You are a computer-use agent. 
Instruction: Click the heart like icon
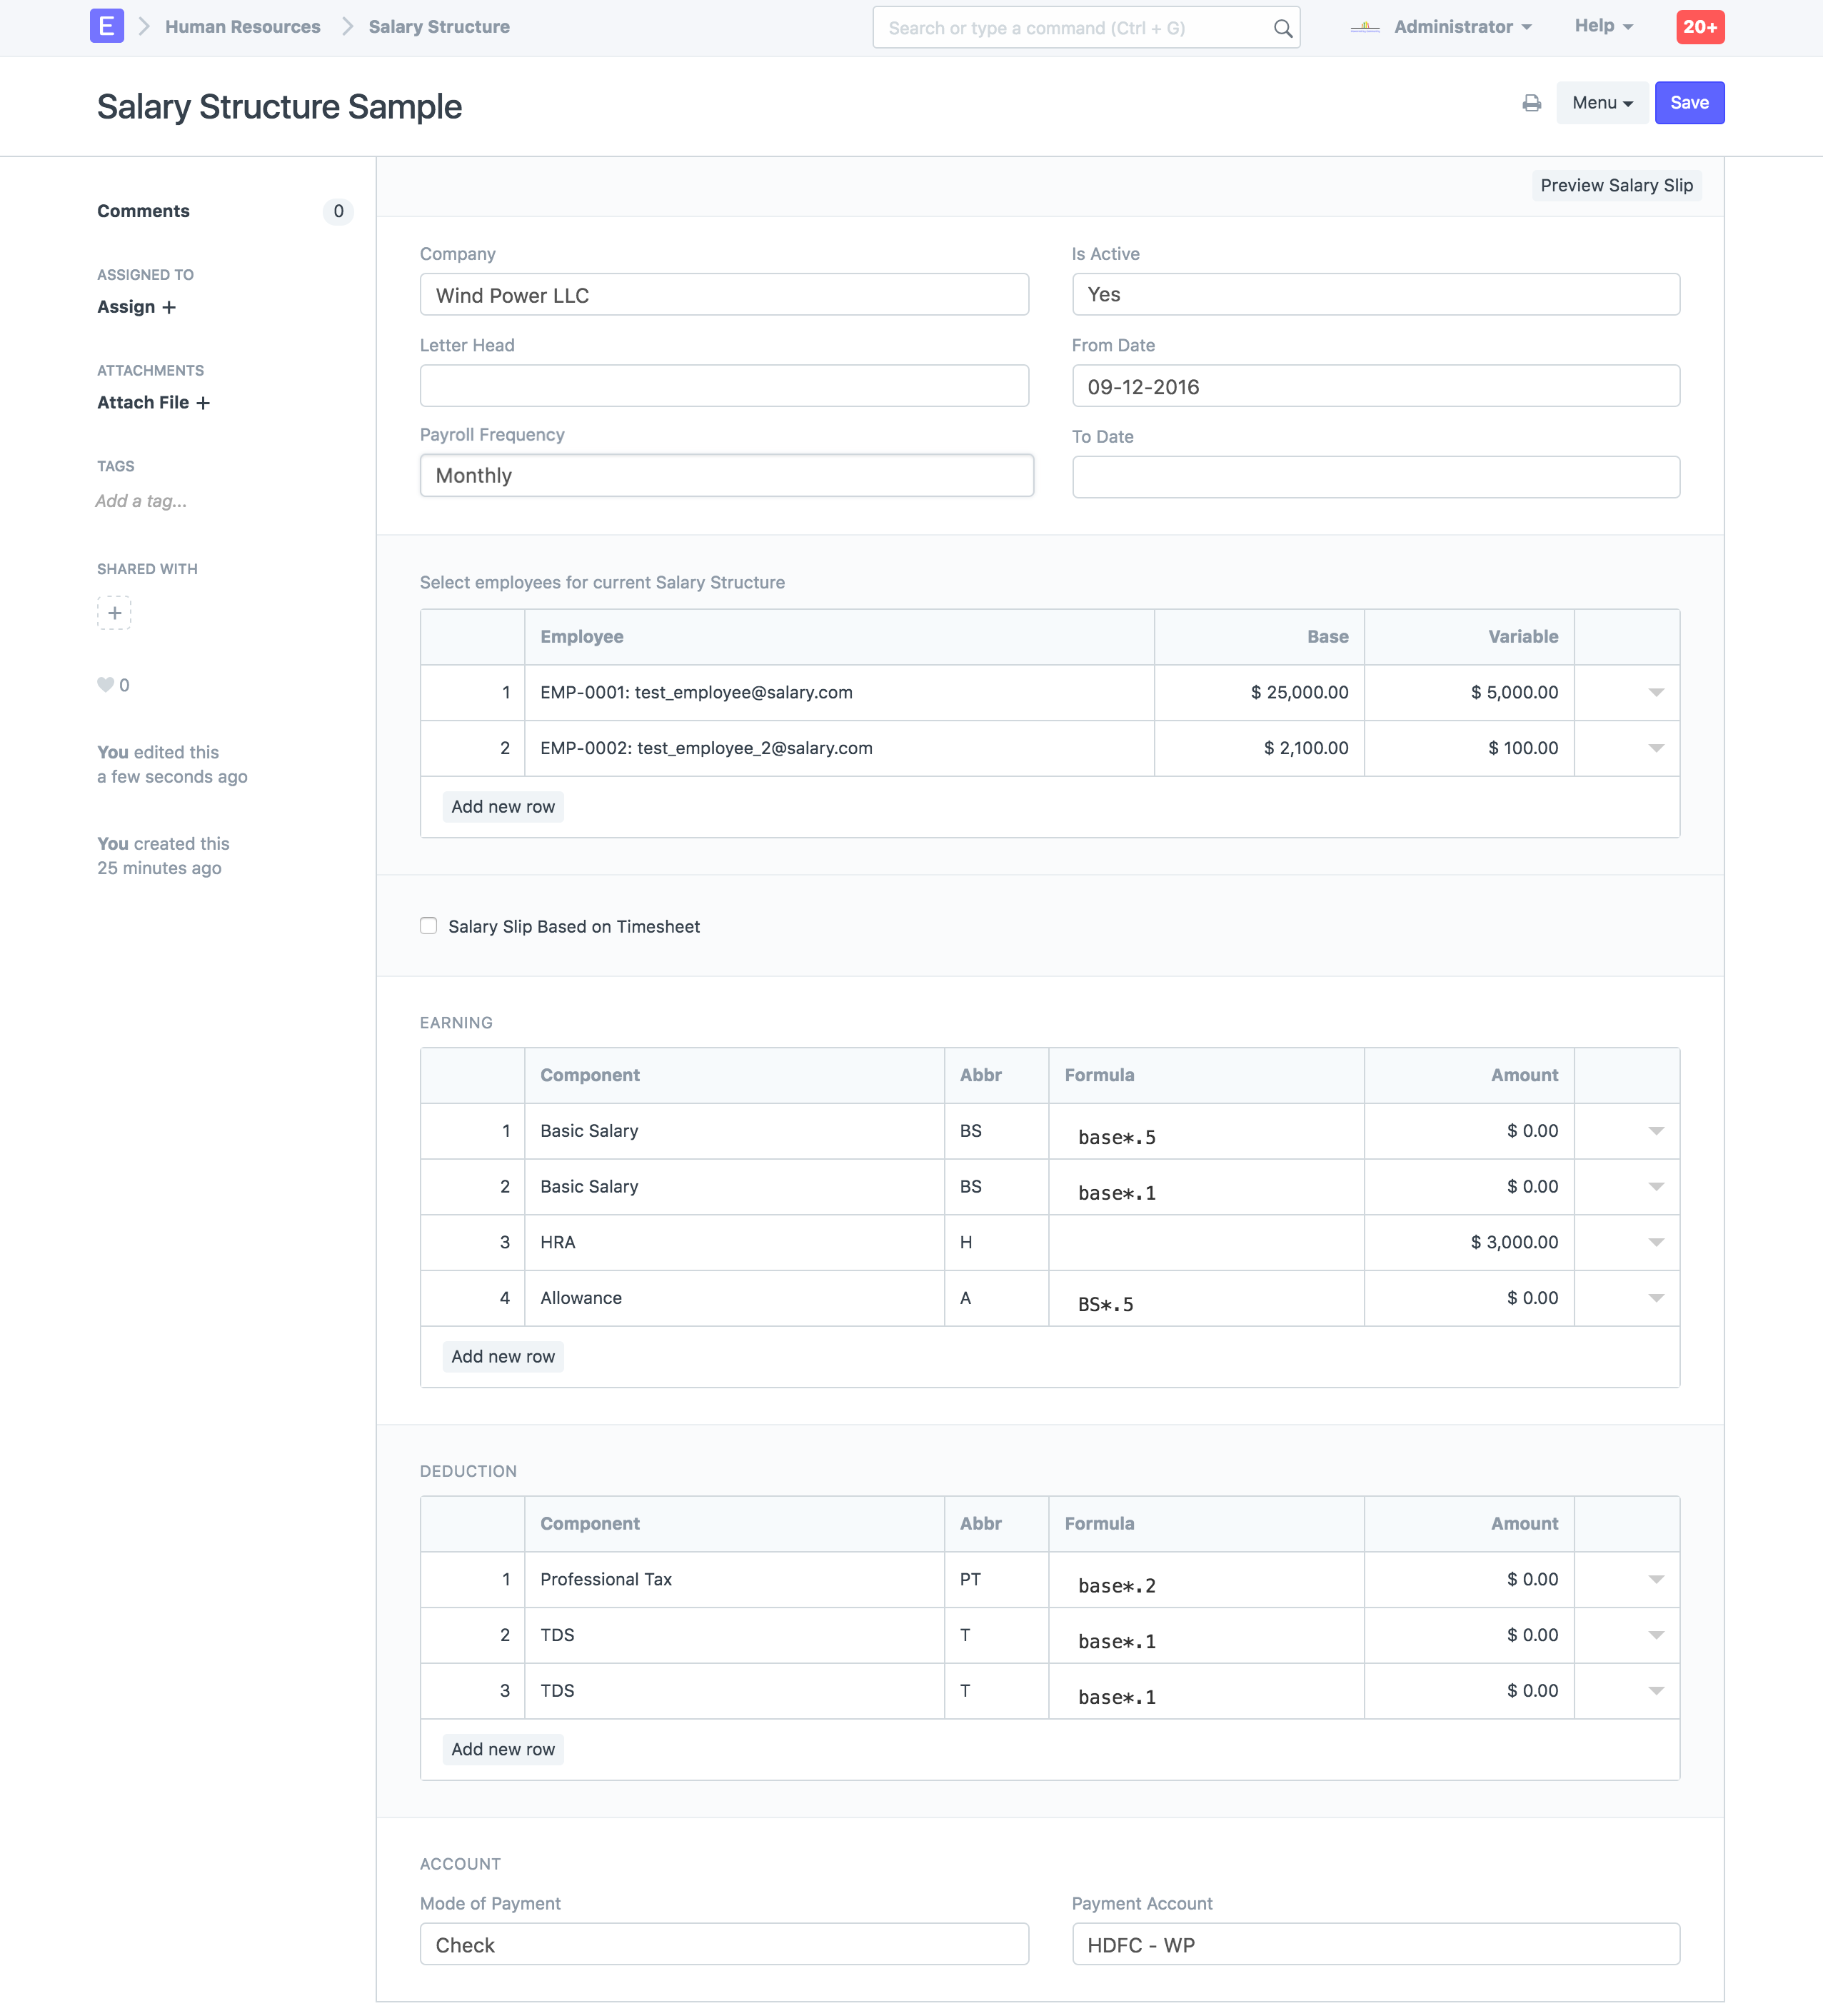tap(105, 685)
